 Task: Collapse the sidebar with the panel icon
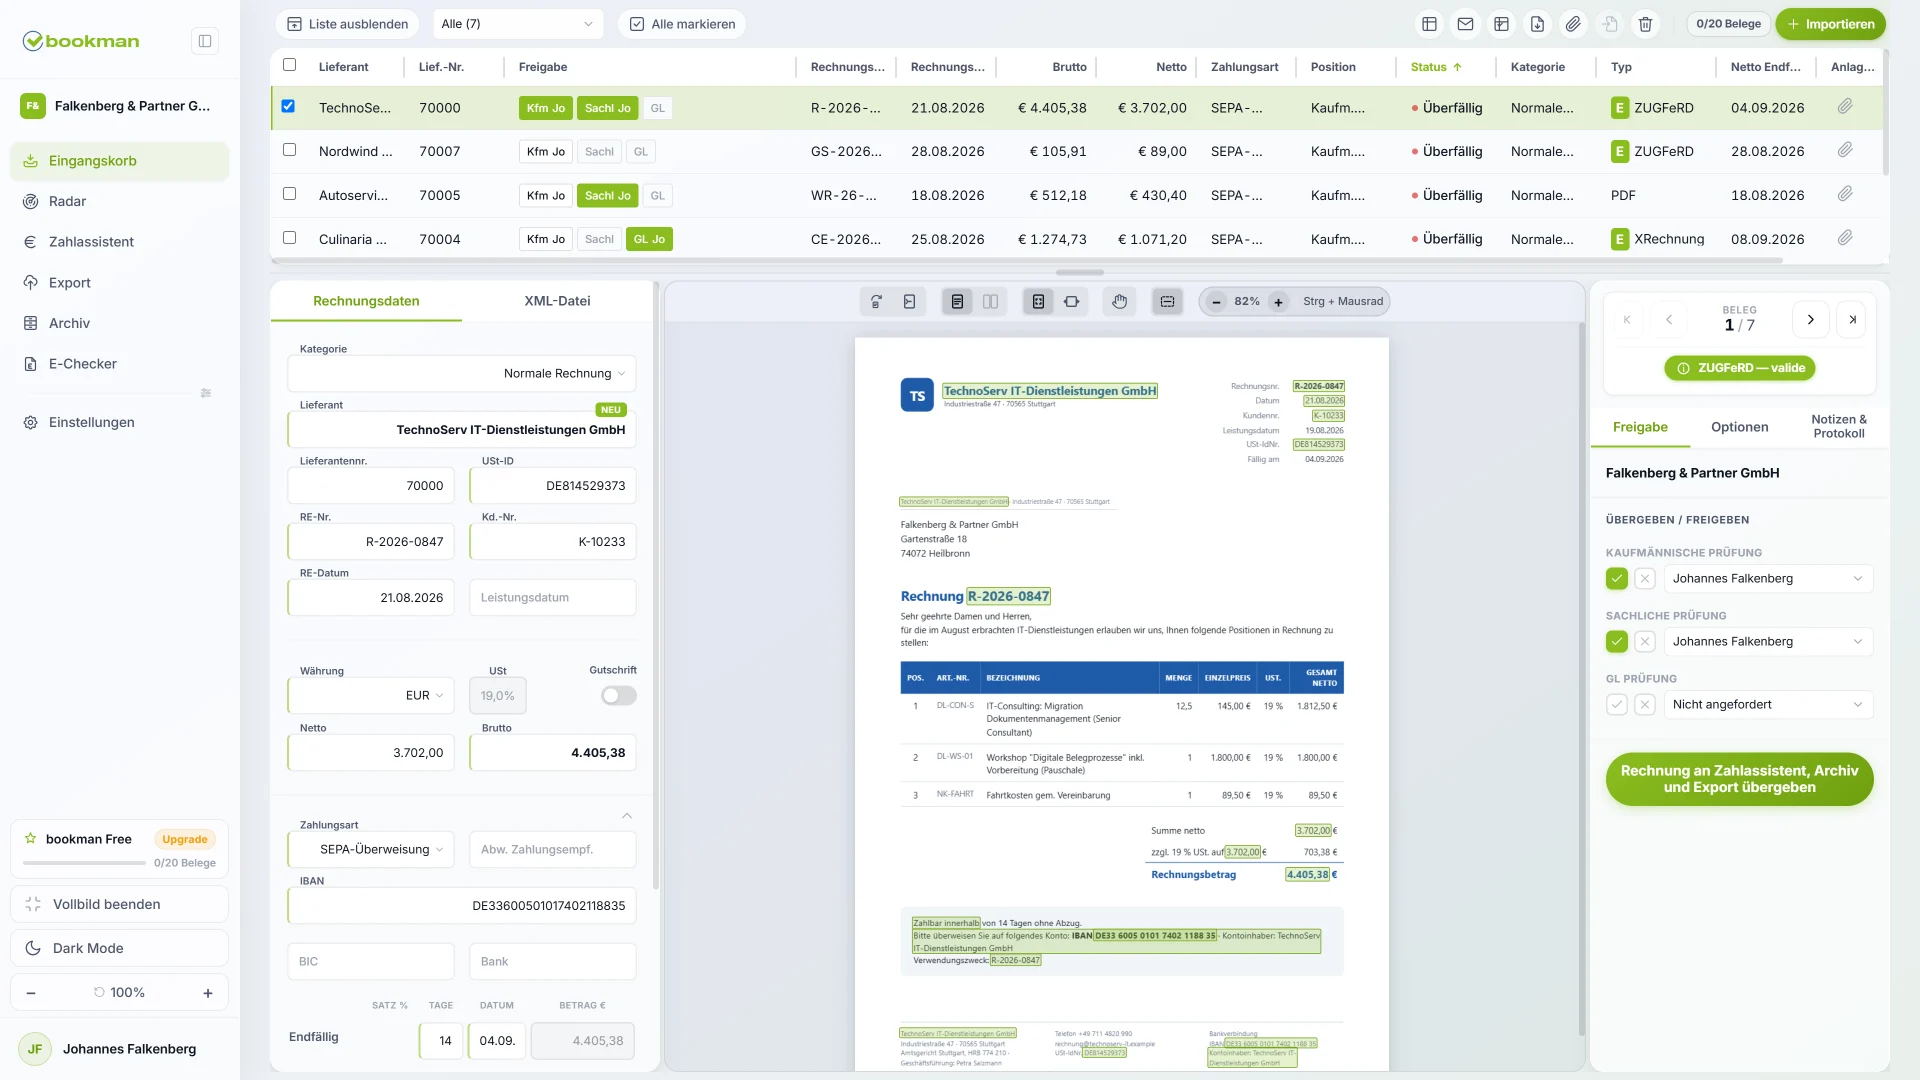pyautogui.click(x=205, y=41)
